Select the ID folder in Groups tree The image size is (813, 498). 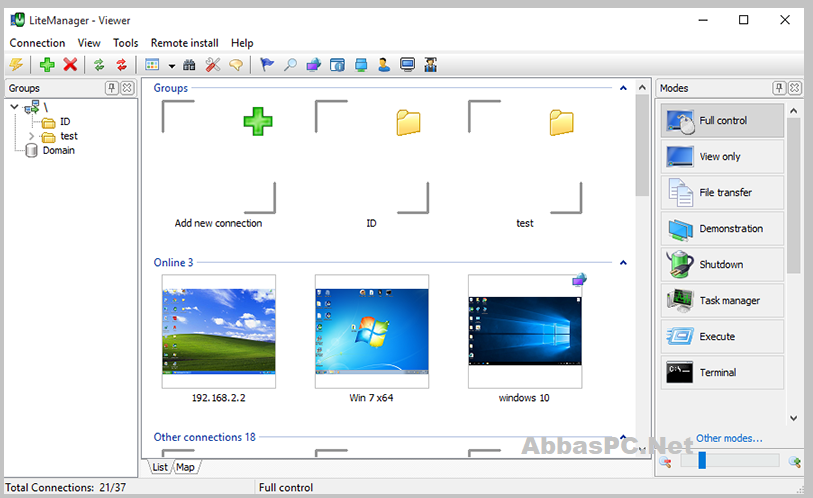click(x=65, y=121)
